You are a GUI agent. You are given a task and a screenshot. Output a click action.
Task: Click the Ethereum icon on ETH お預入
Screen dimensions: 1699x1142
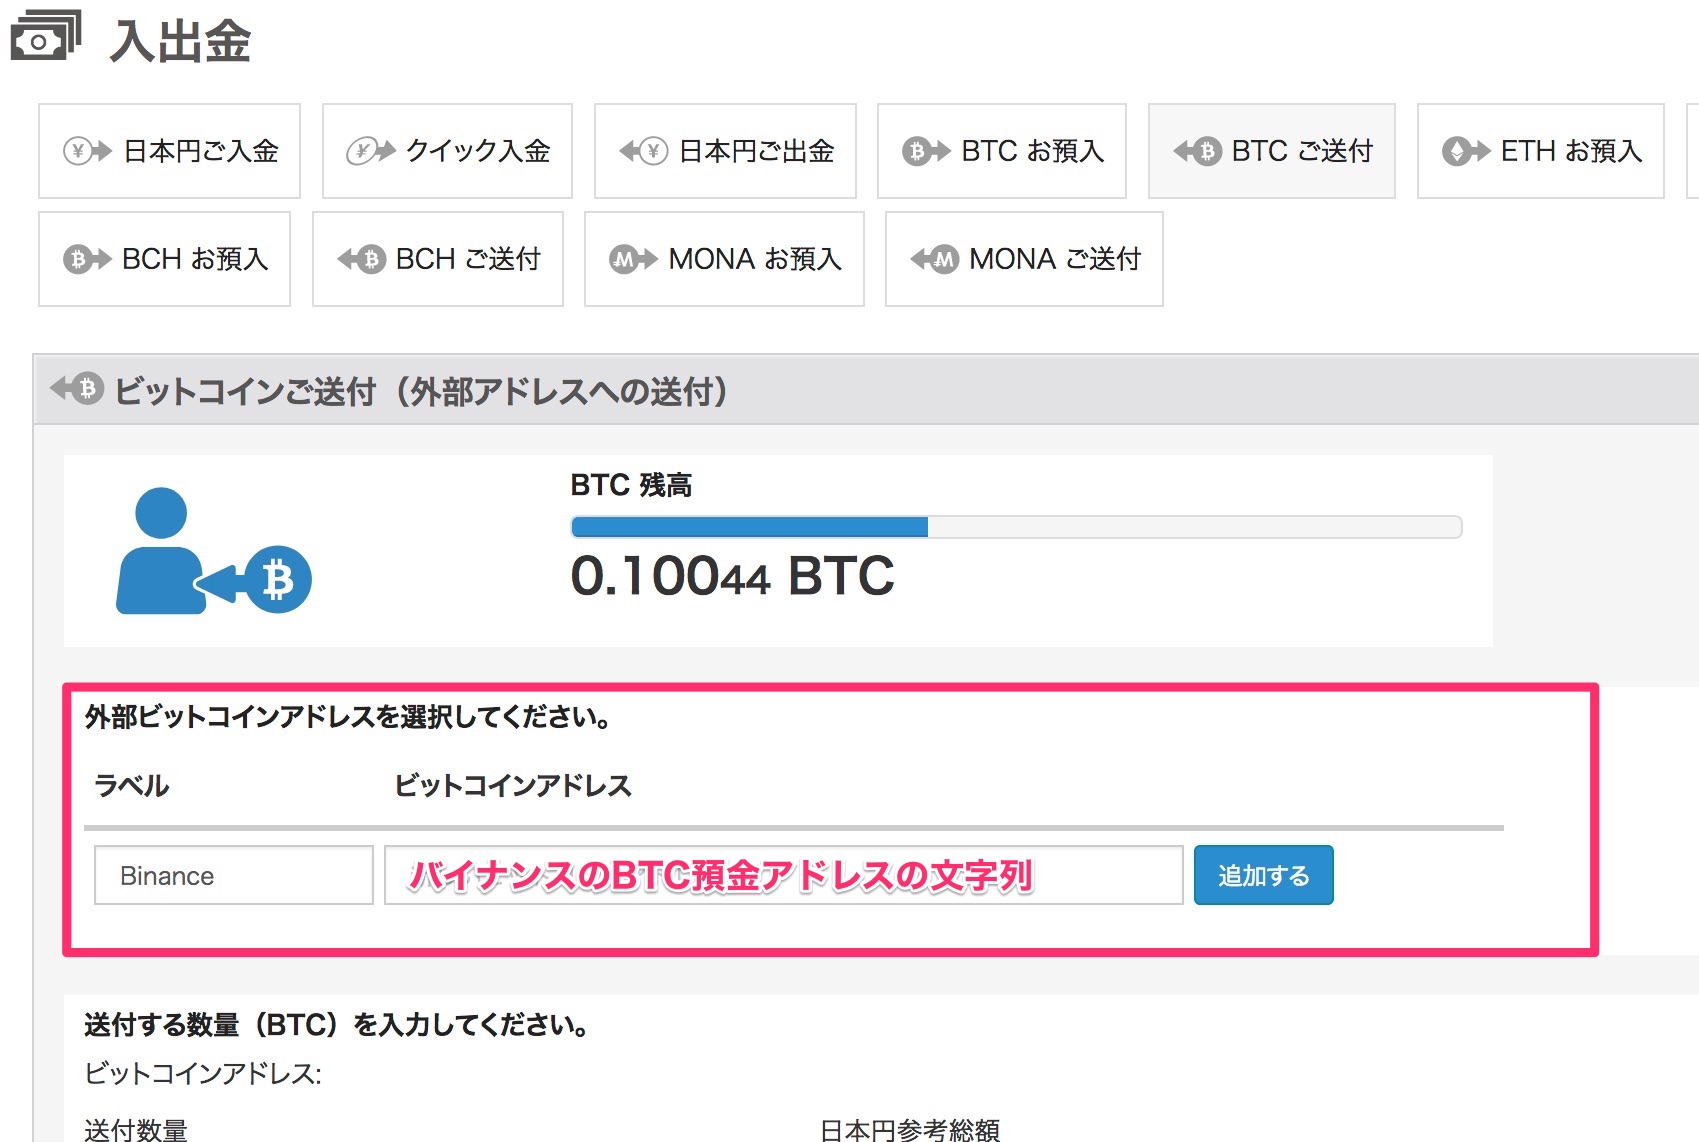(x=1465, y=151)
